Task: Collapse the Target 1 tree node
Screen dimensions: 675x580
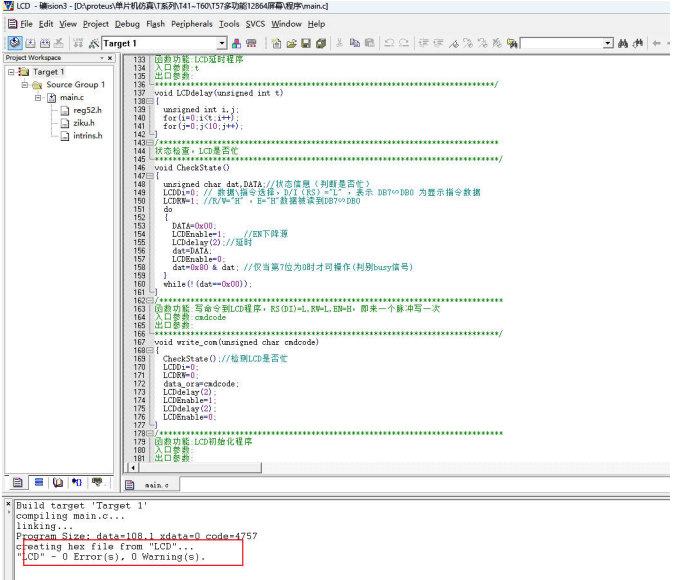Action: point(12,72)
